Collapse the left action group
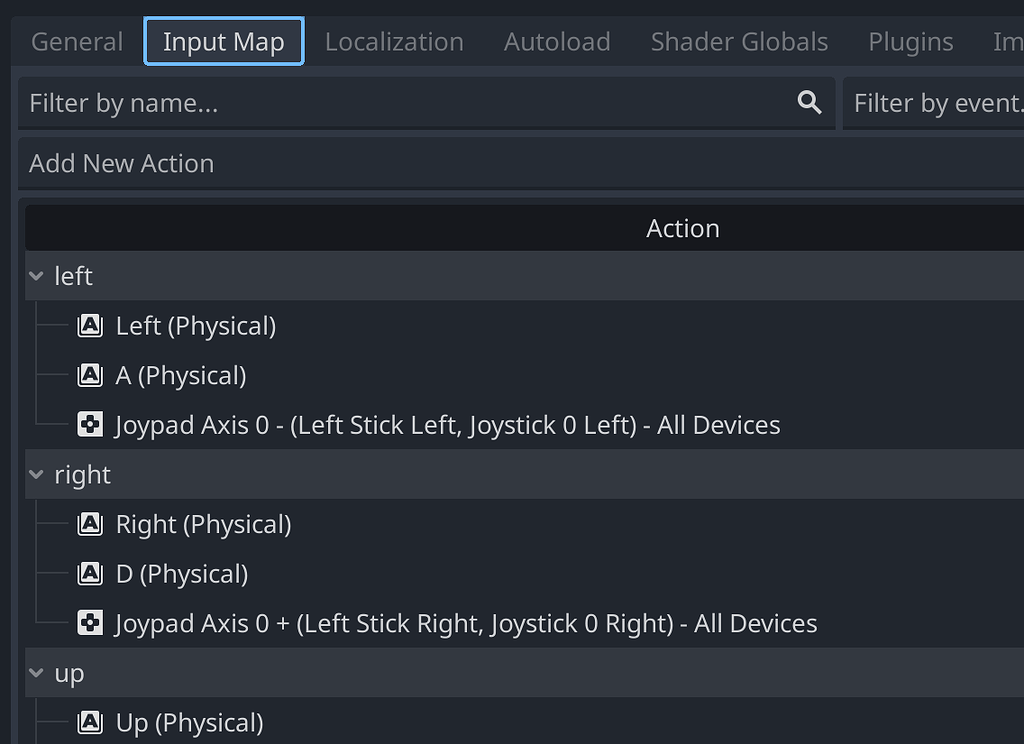This screenshot has height=744, width=1024. [x=38, y=276]
